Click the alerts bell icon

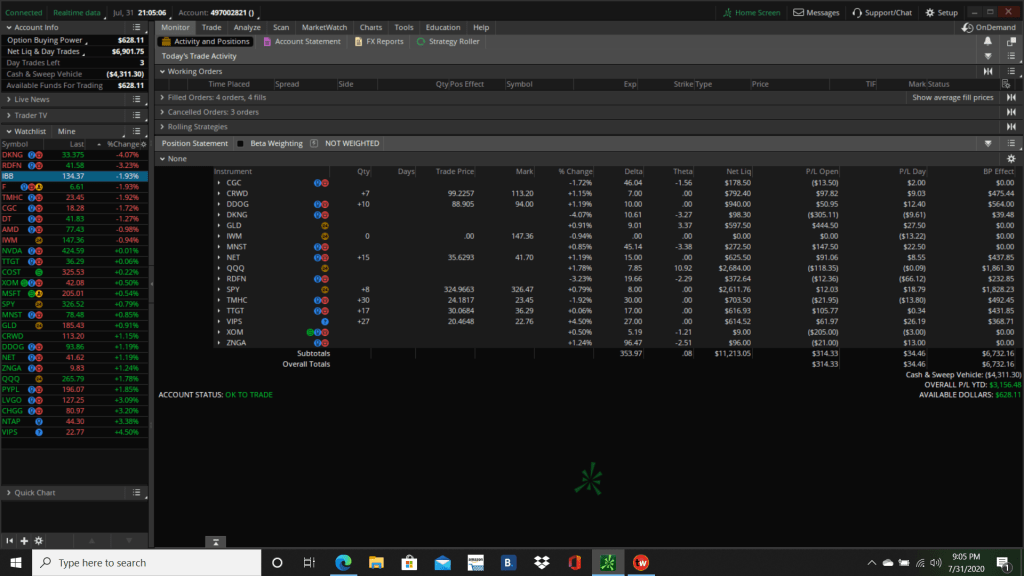(988, 42)
